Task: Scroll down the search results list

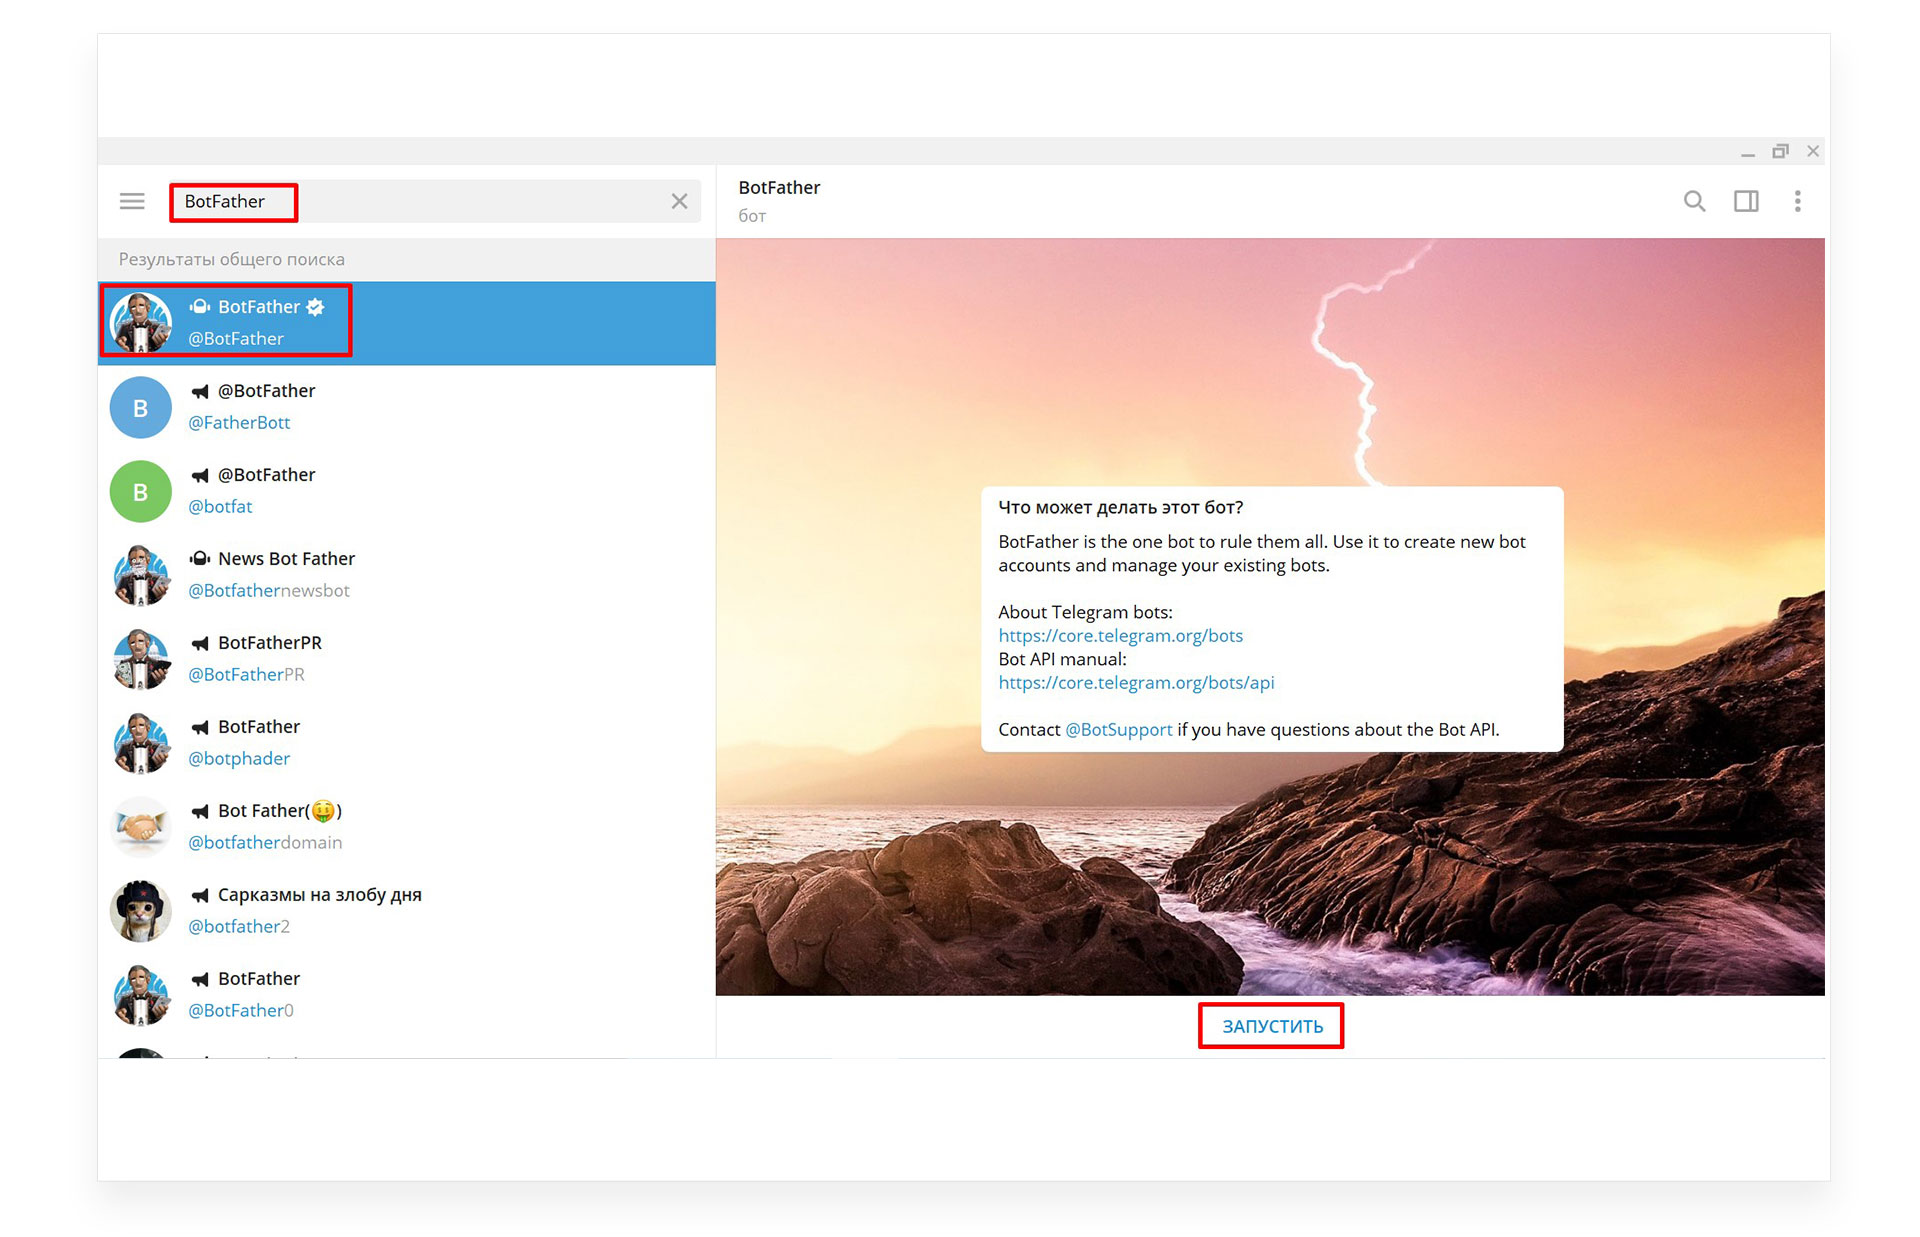Action: coord(406,1049)
